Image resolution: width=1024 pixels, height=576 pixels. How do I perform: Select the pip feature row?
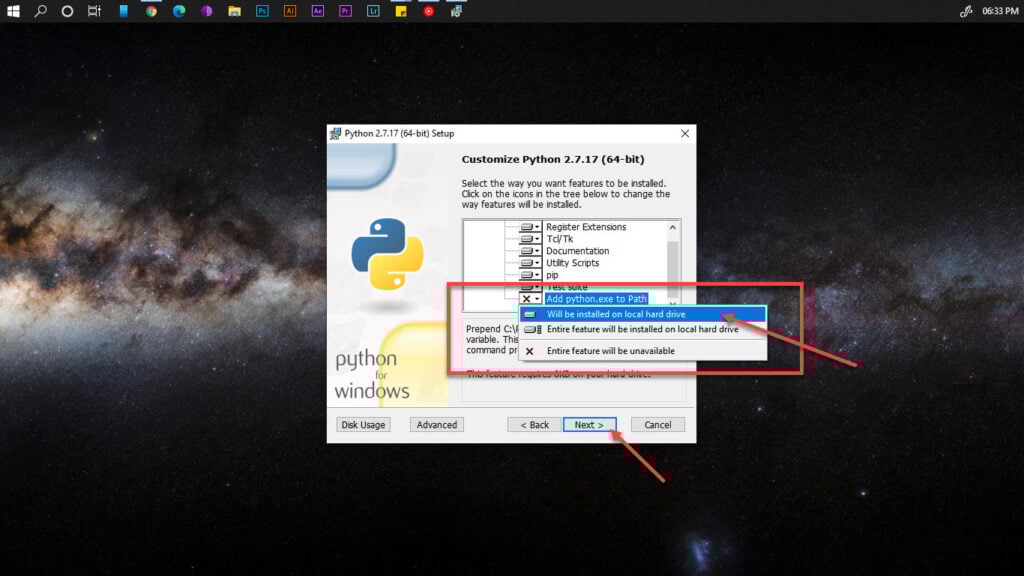point(552,275)
